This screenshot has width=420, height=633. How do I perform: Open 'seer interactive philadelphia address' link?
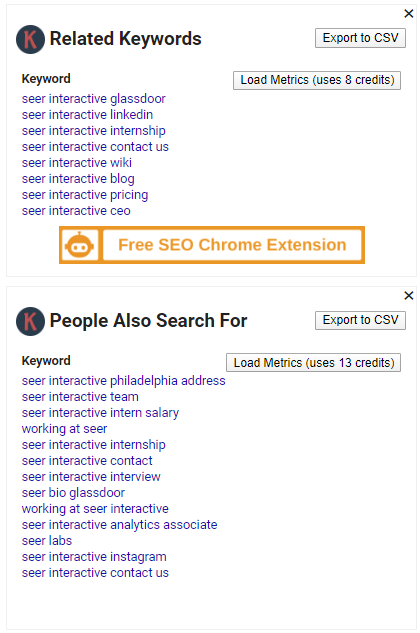click(124, 381)
